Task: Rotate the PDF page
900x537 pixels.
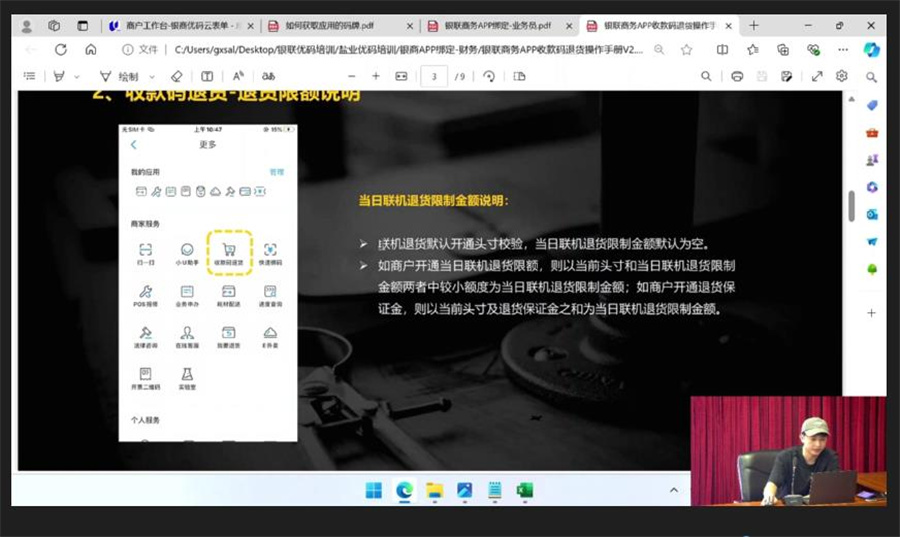Action: [489, 76]
